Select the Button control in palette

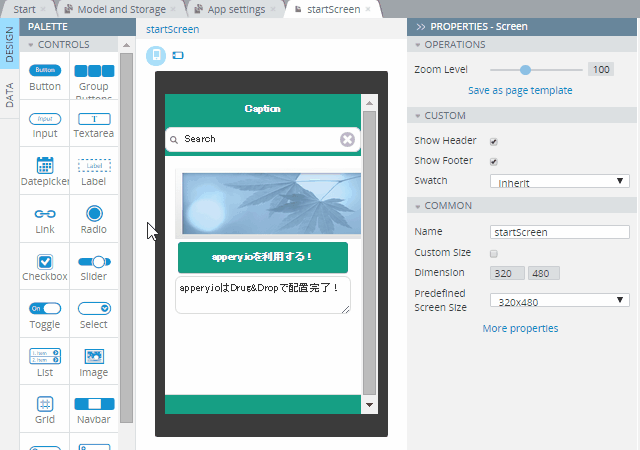tap(45, 77)
